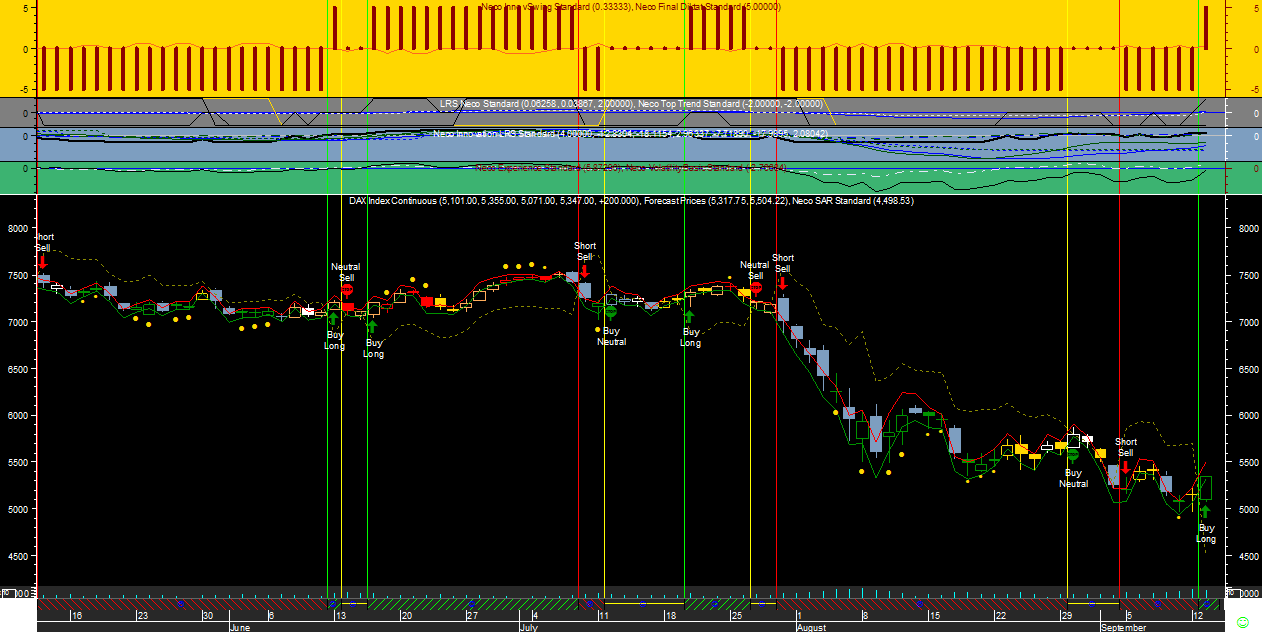Click the last green candlestick at September 12
1262x632 pixels.
point(1205,488)
